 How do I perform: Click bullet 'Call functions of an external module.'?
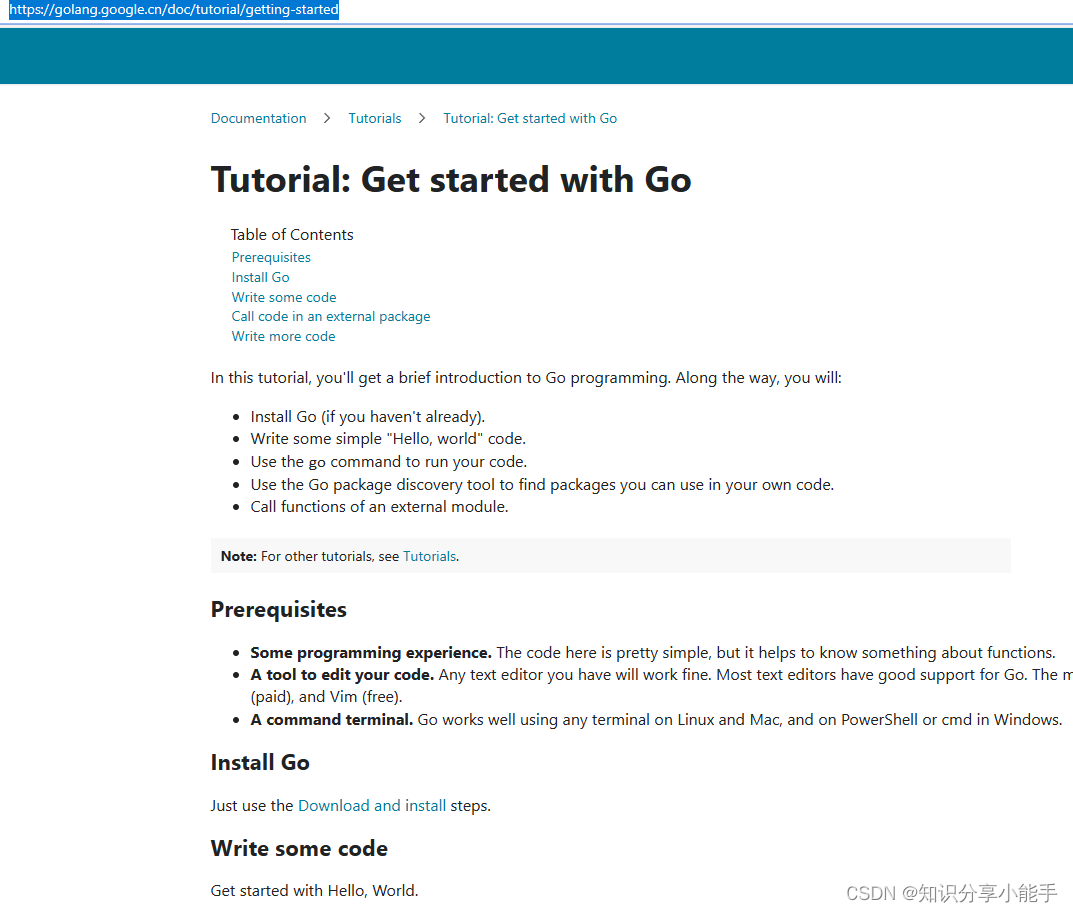tap(379, 507)
